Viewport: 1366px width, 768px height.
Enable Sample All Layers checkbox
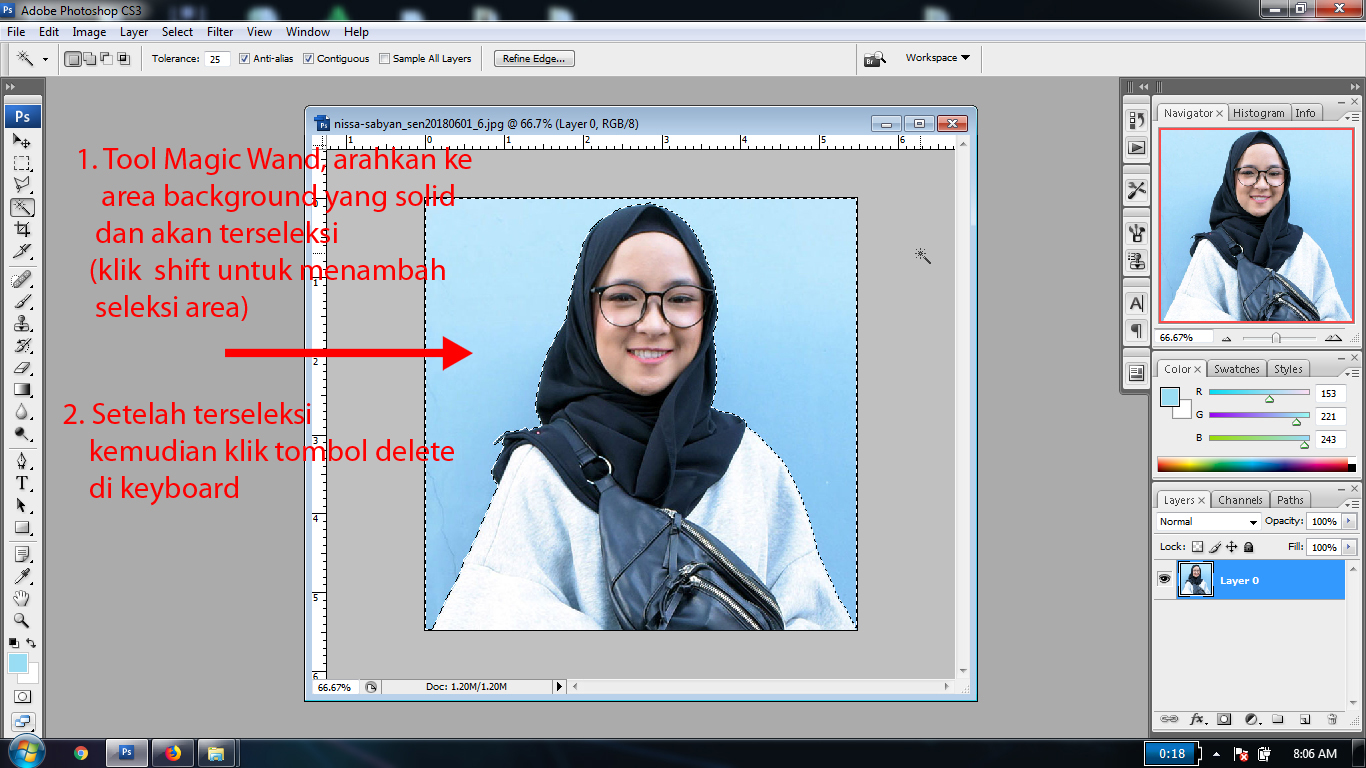(385, 59)
